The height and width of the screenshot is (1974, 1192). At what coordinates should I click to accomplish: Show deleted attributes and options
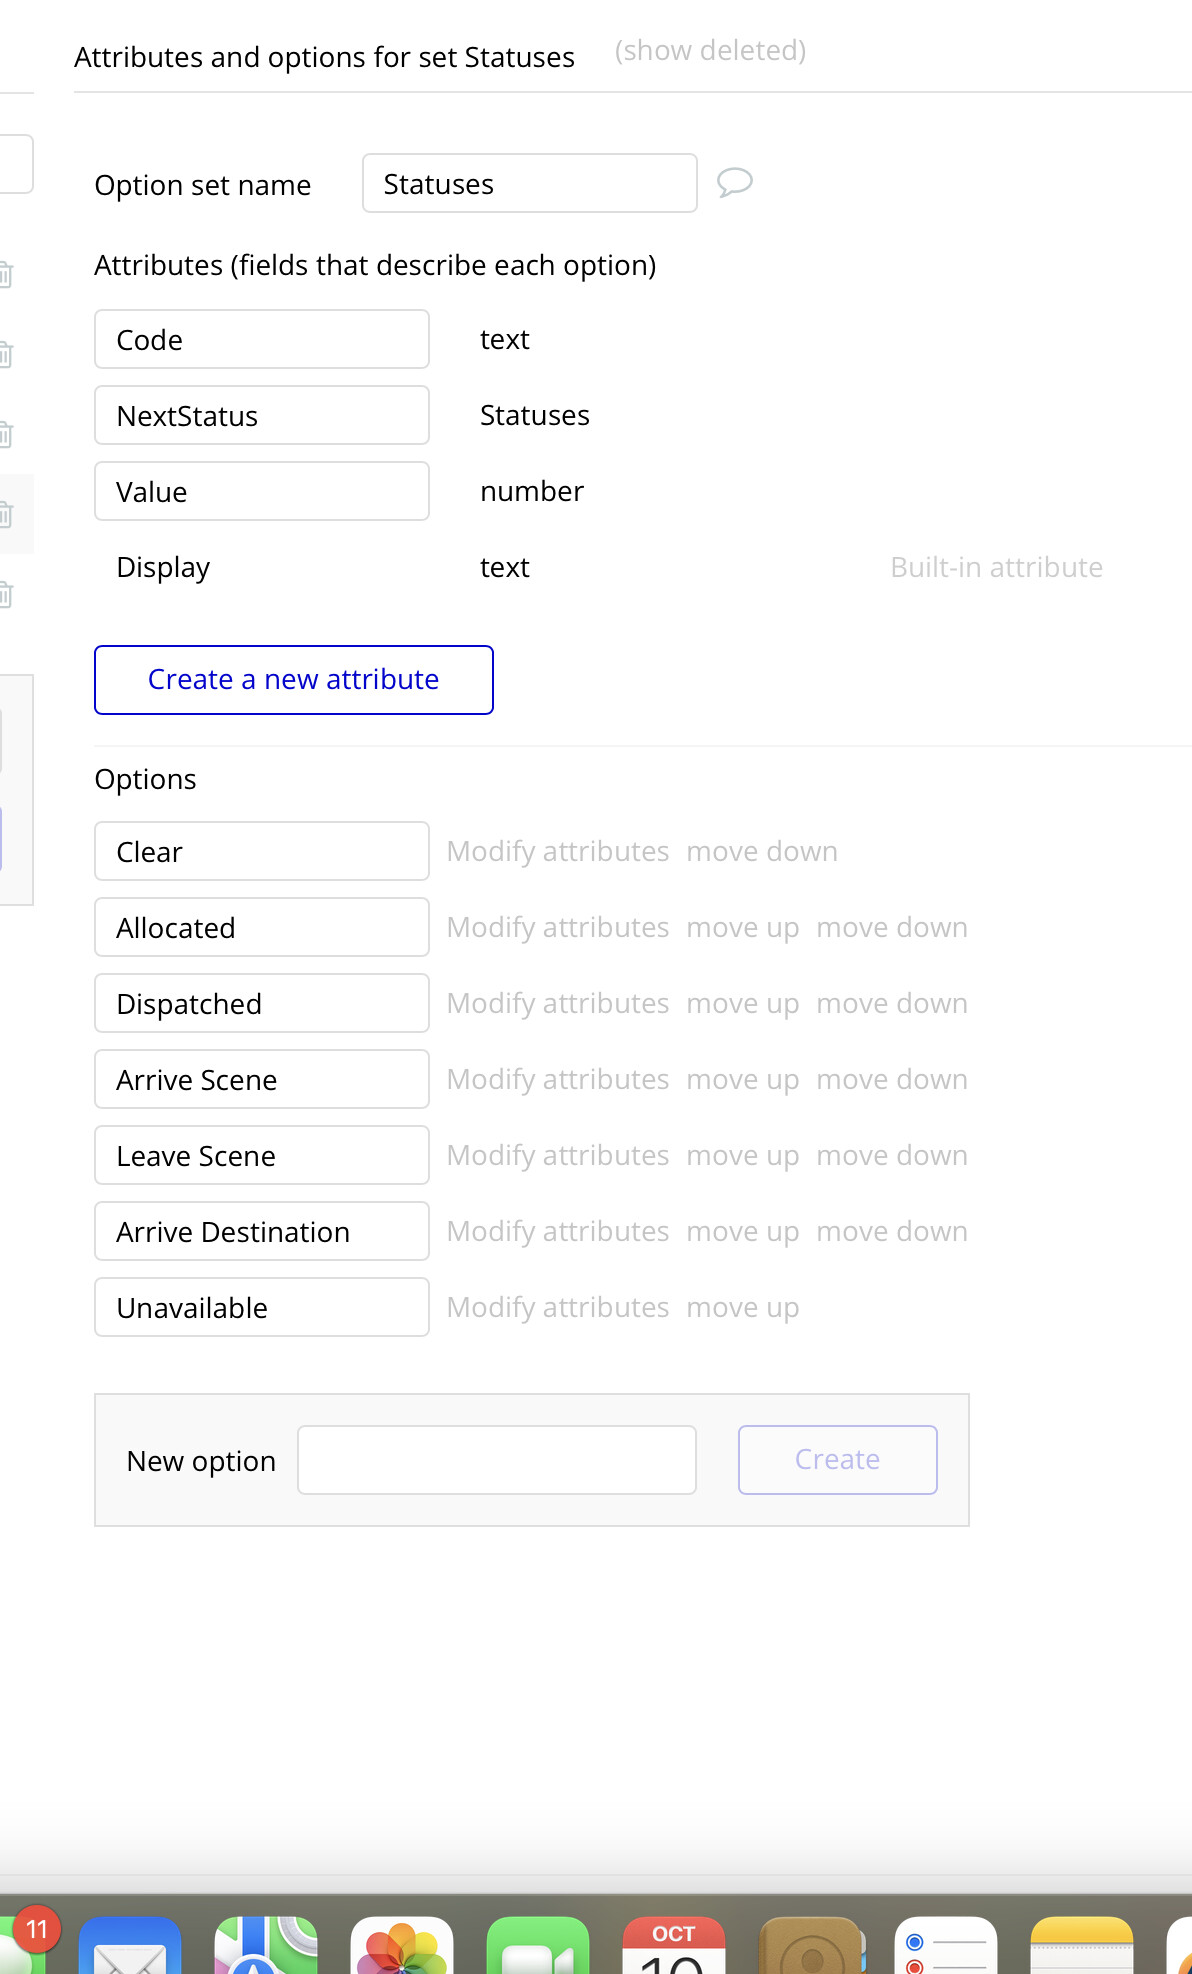click(x=710, y=51)
